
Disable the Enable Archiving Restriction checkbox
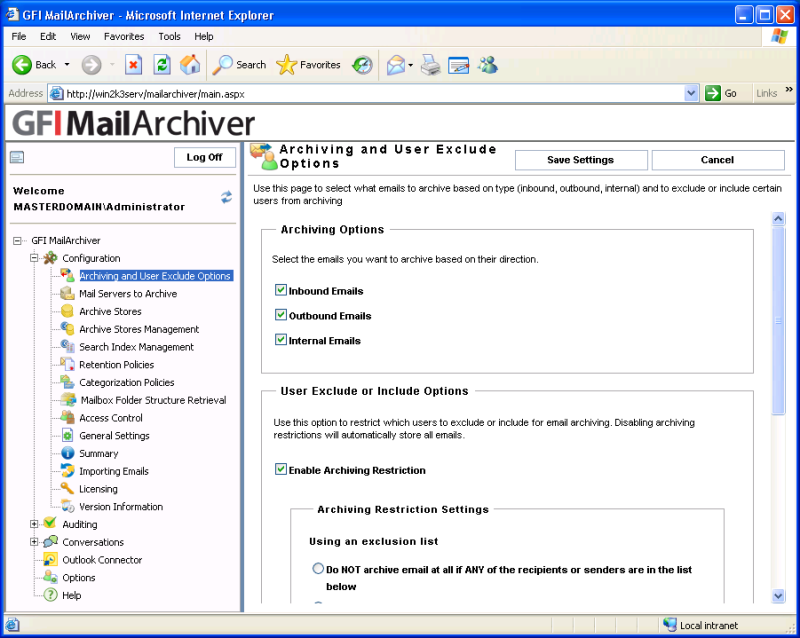[x=281, y=469]
